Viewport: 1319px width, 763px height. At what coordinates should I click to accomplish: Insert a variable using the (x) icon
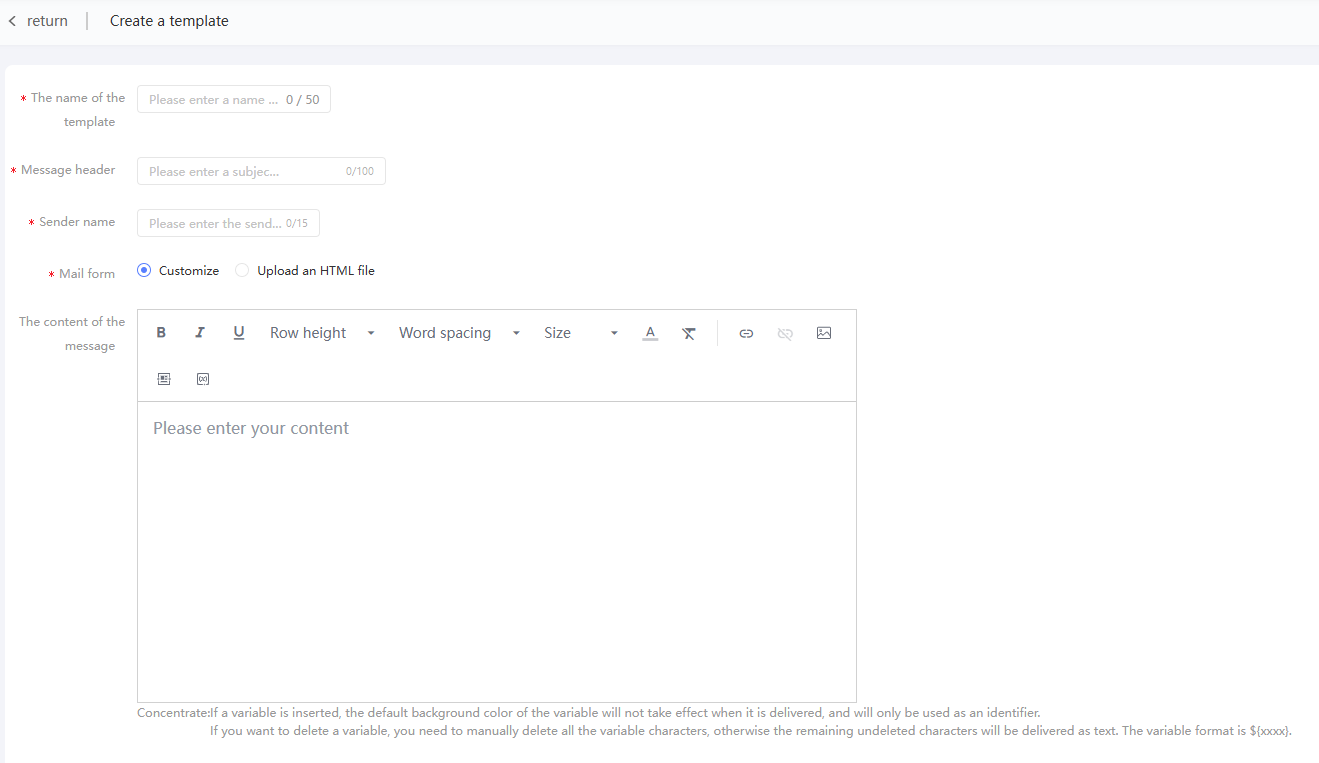coord(203,379)
